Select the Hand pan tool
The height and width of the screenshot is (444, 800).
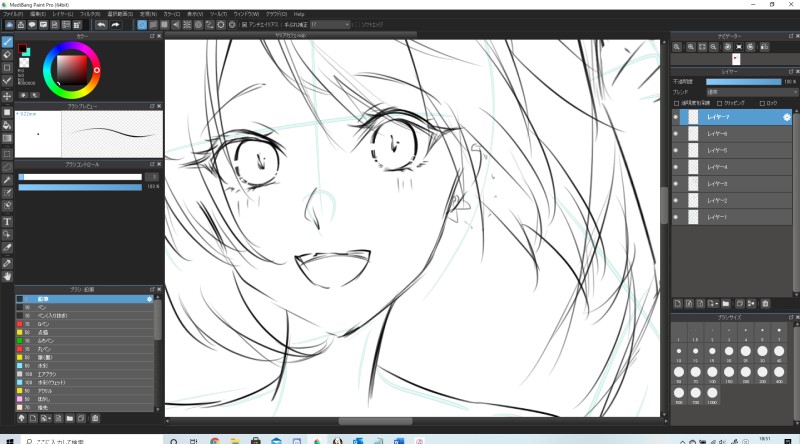point(7,276)
